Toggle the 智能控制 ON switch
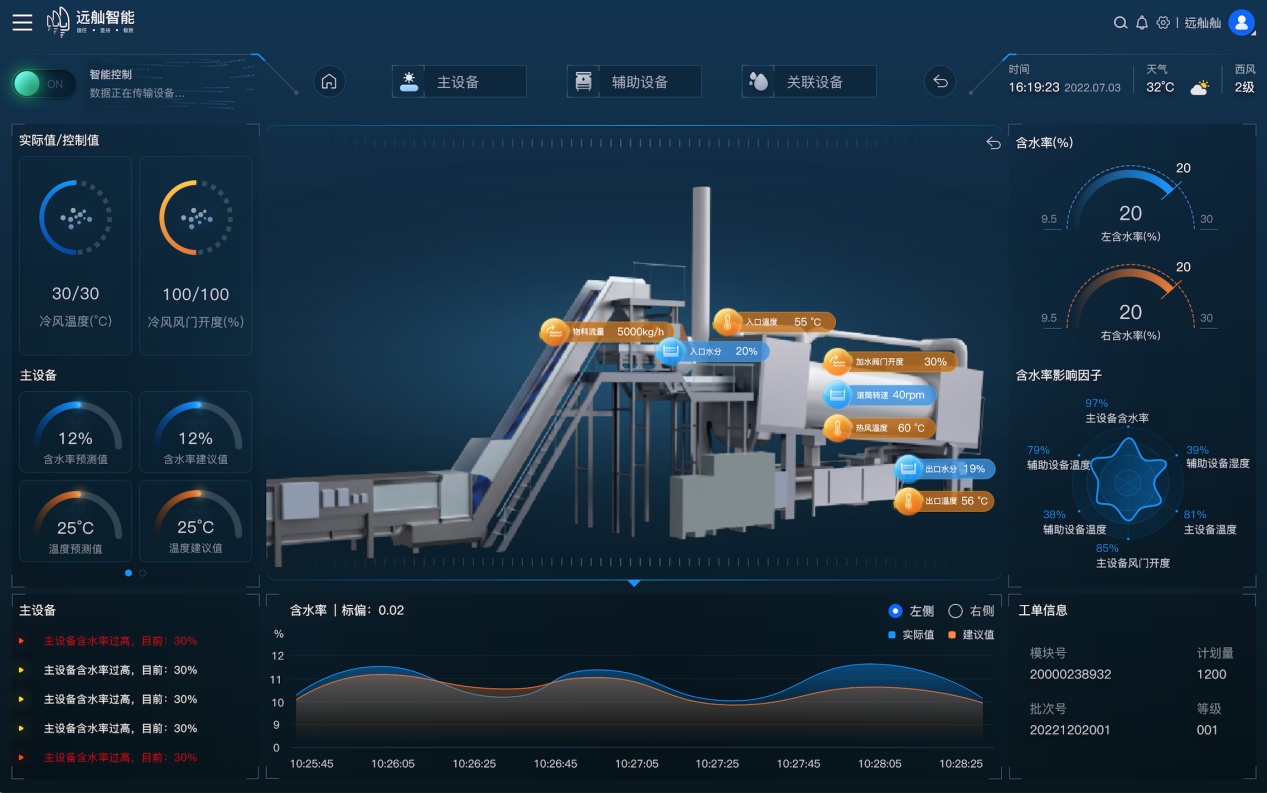 pos(44,84)
